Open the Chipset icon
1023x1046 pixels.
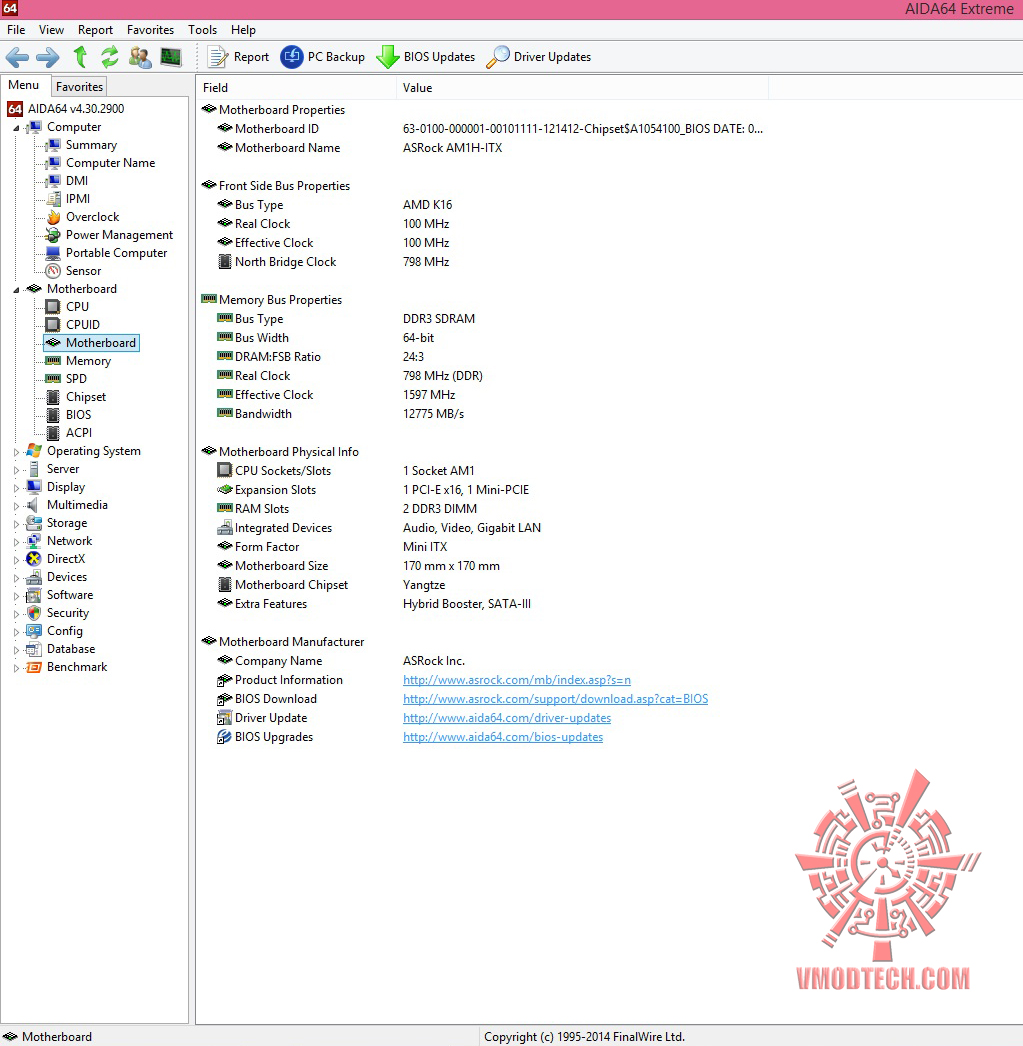(53, 397)
